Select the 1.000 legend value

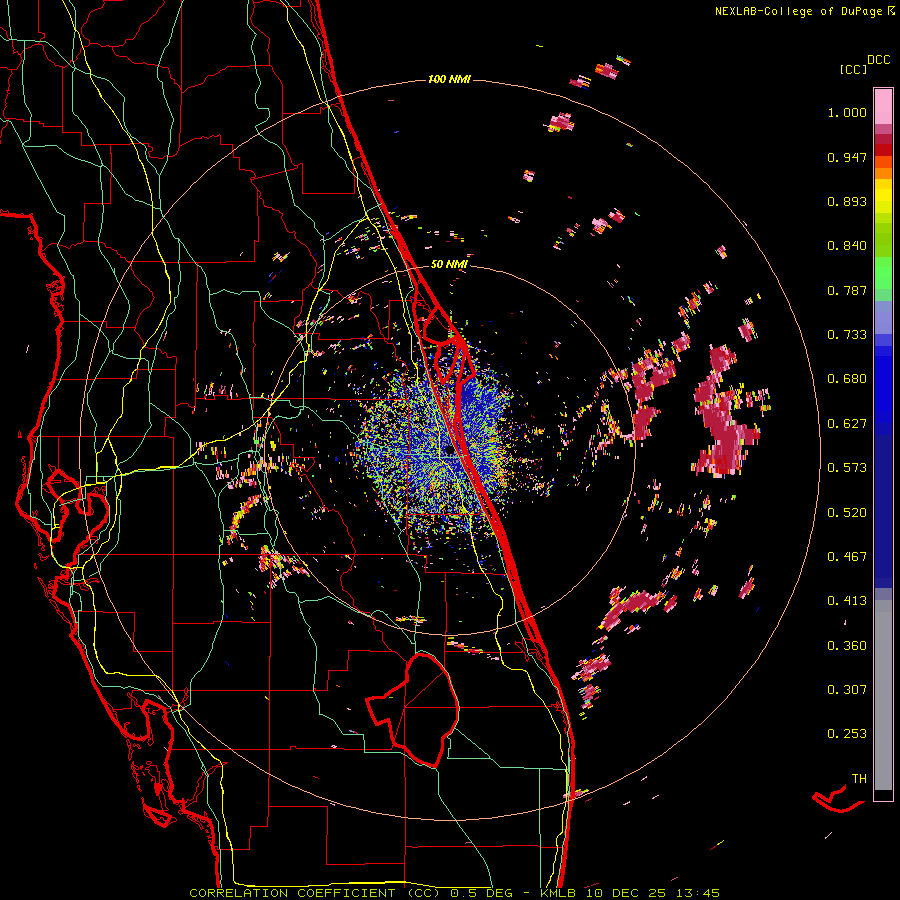[847, 112]
